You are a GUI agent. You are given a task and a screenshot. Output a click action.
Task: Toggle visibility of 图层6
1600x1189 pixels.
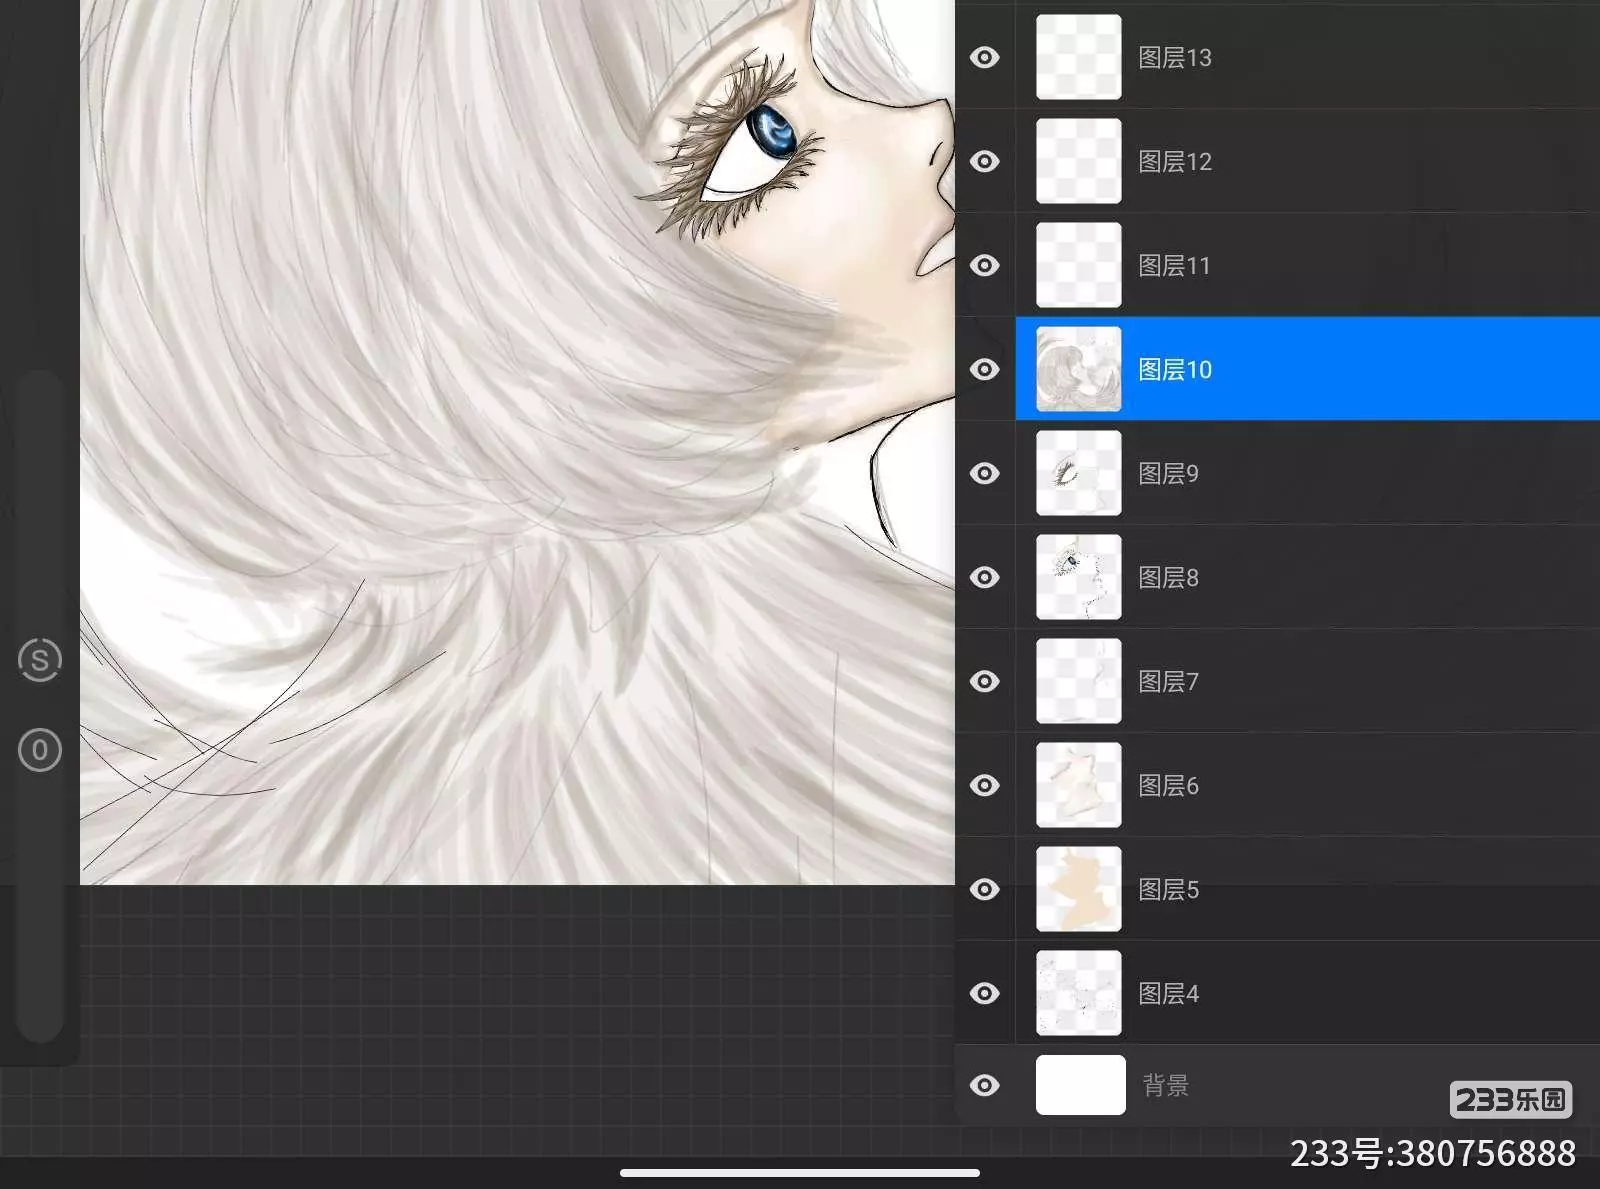[x=985, y=786]
